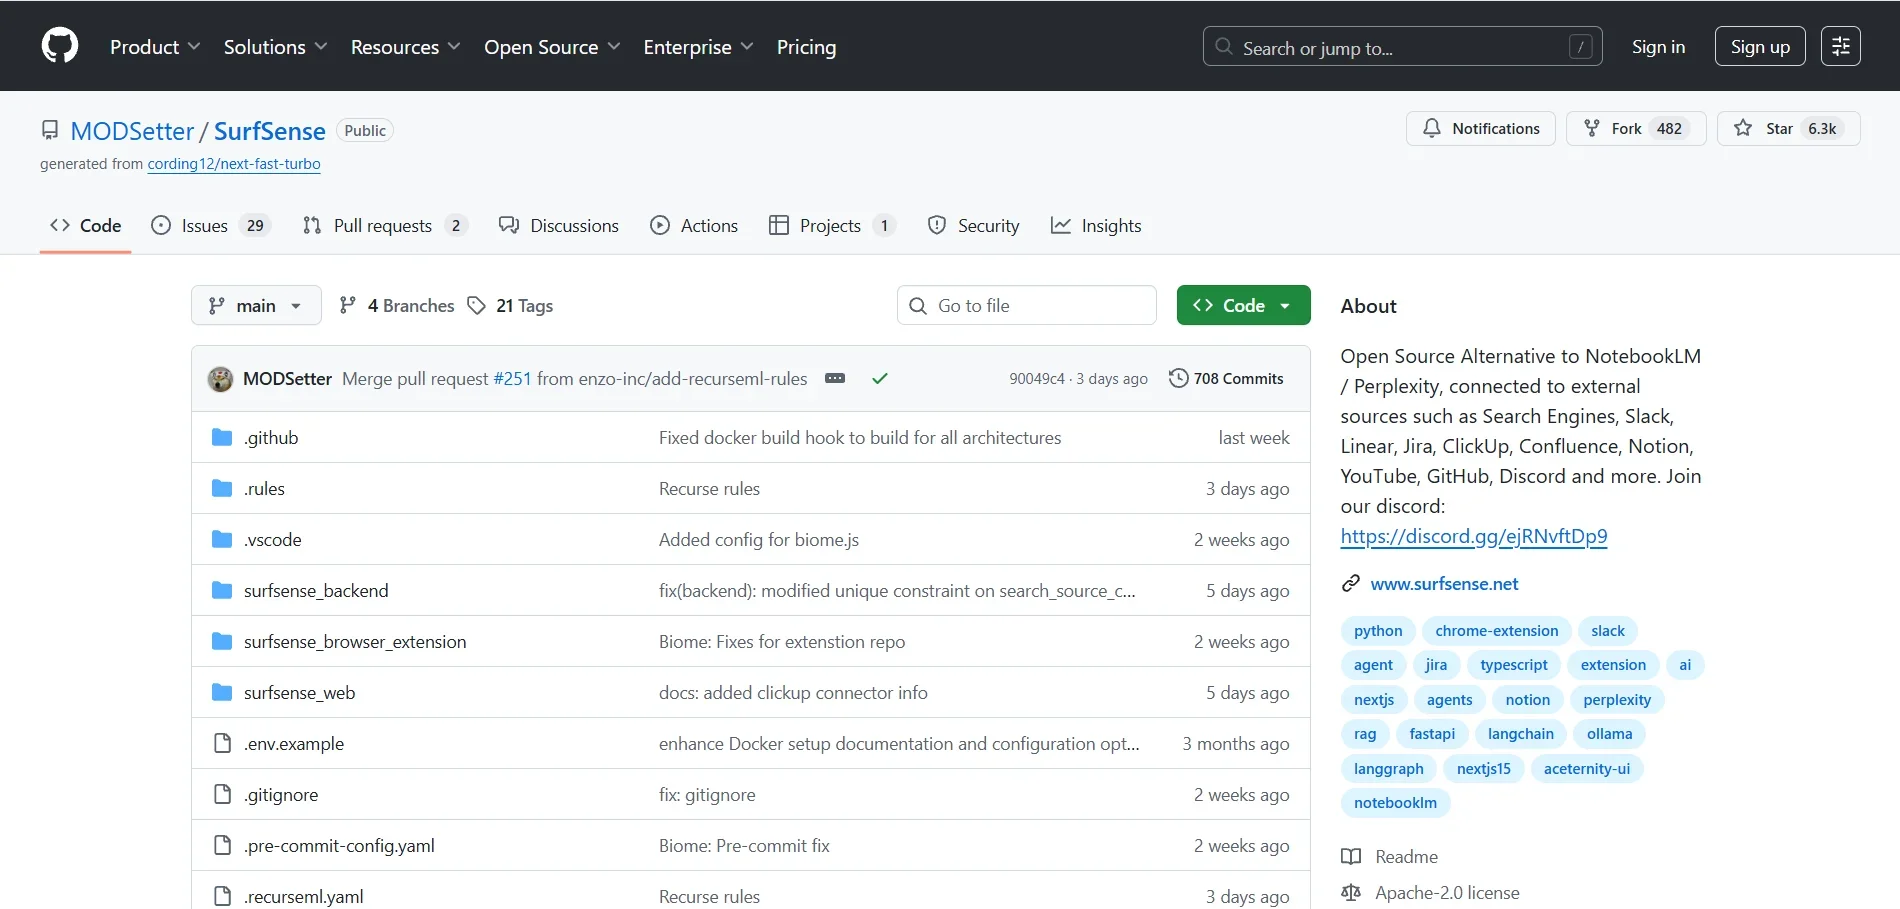This screenshot has width=1900, height=909.
Task: Open the www.surfsense.net website link
Action: (1444, 584)
